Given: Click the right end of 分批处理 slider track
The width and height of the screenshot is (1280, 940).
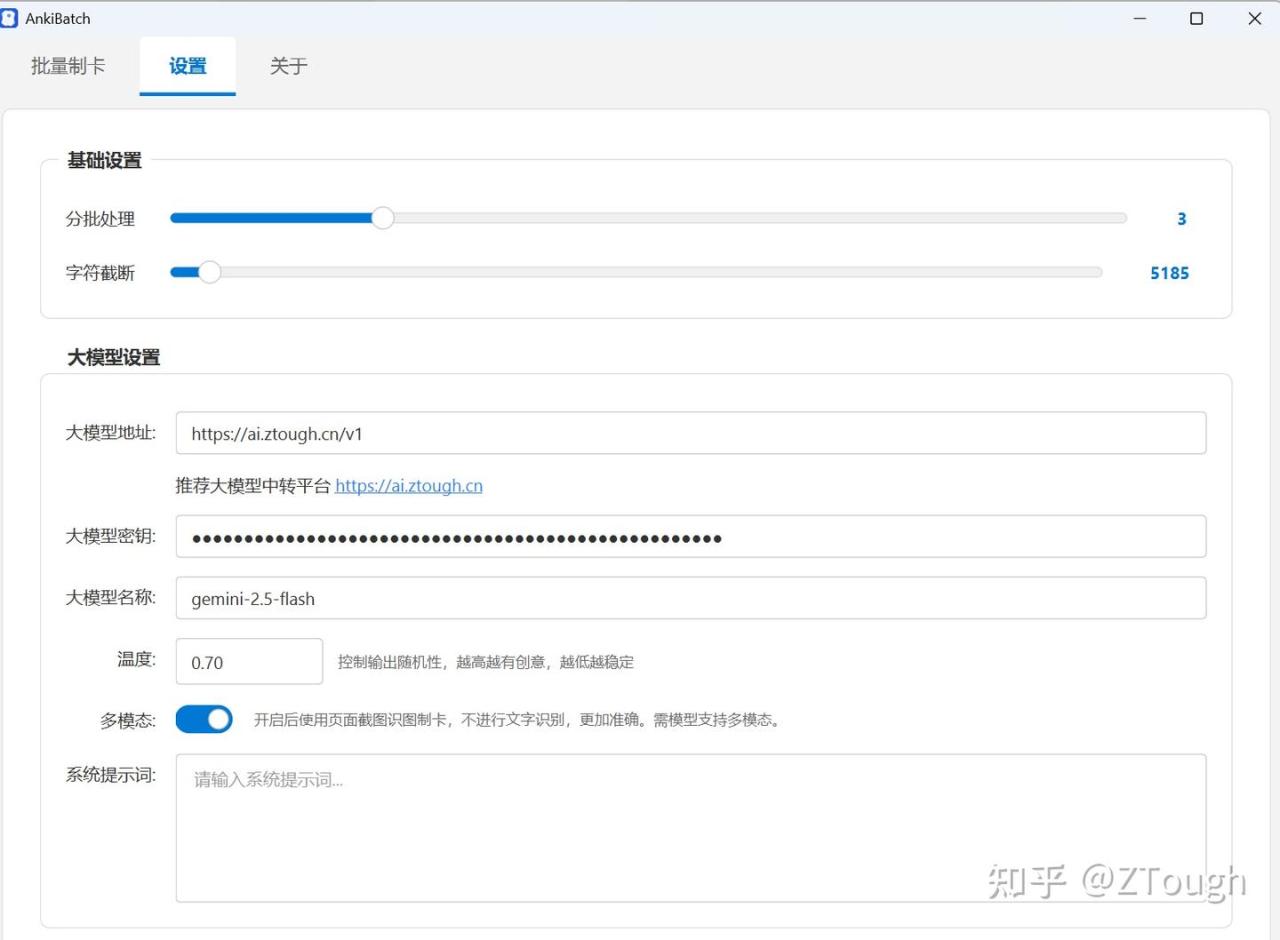Looking at the screenshot, I should tap(1120, 218).
